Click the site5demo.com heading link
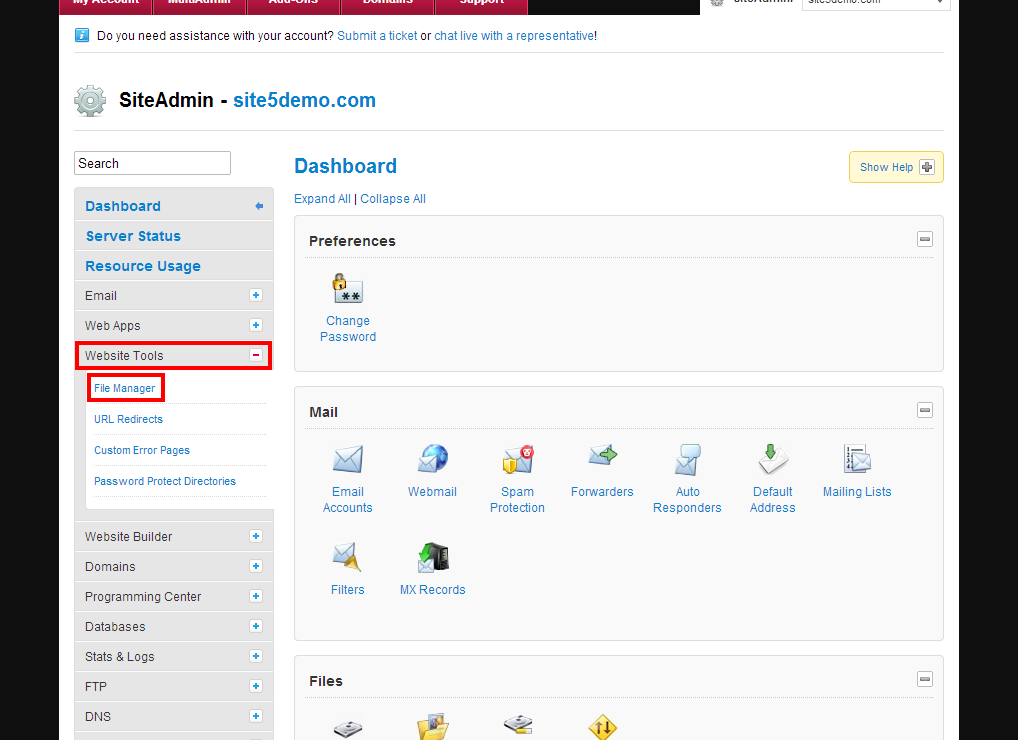 point(304,100)
